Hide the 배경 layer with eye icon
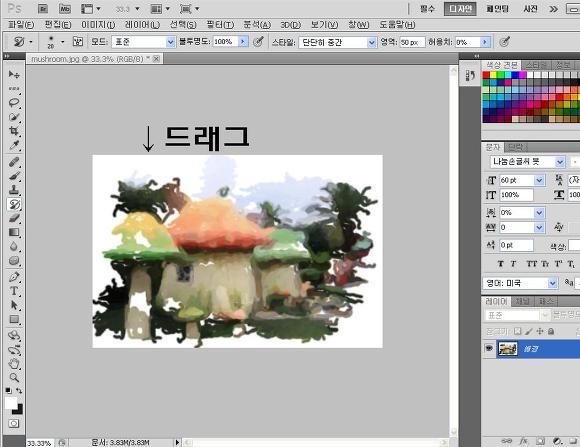 pos(489,349)
